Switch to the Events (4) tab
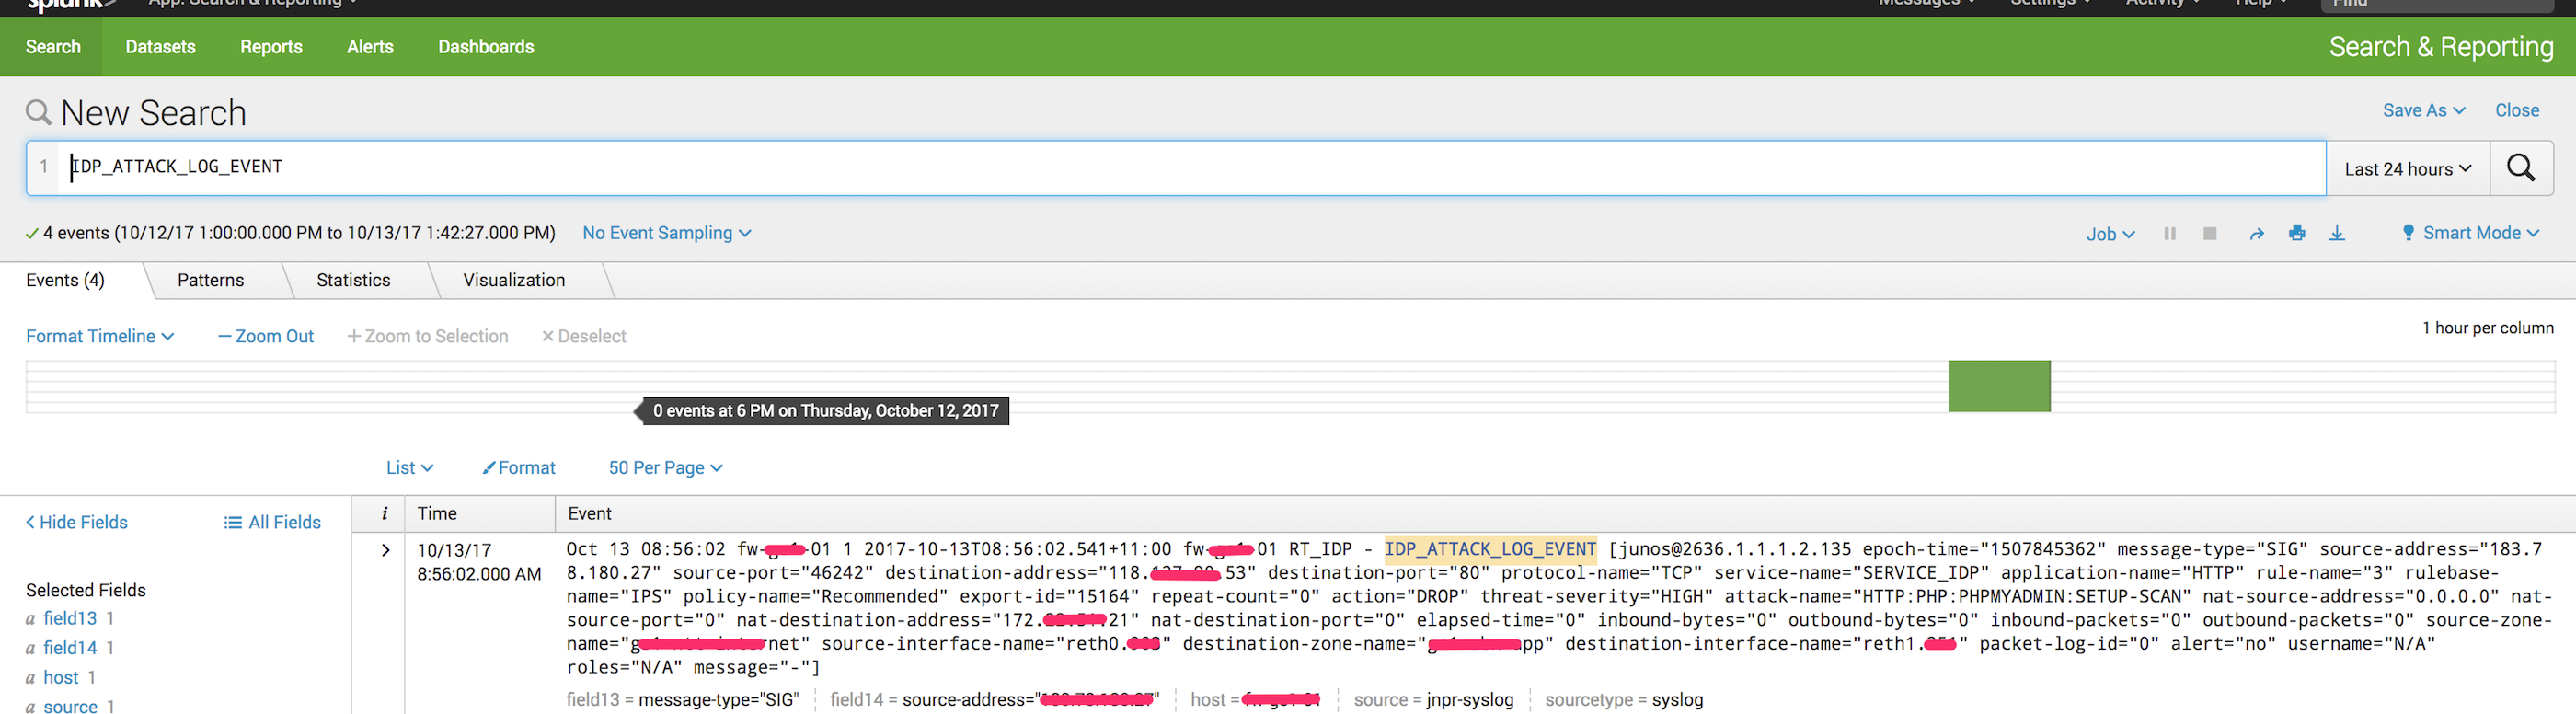Image resolution: width=2576 pixels, height=714 pixels. point(65,280)
